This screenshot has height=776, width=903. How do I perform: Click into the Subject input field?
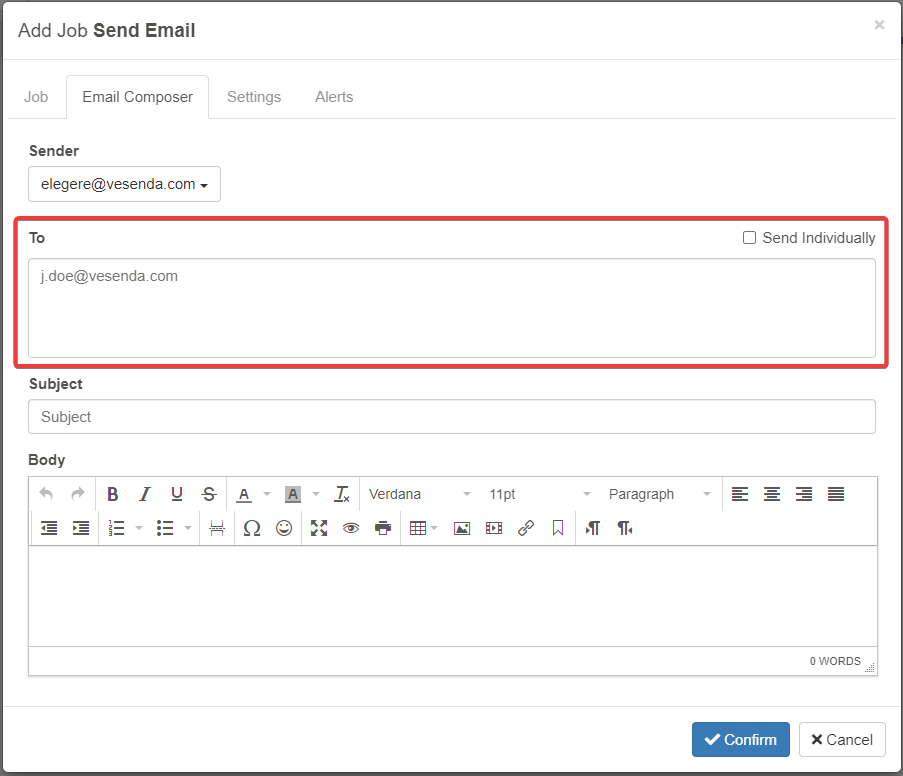coord(451,417)
